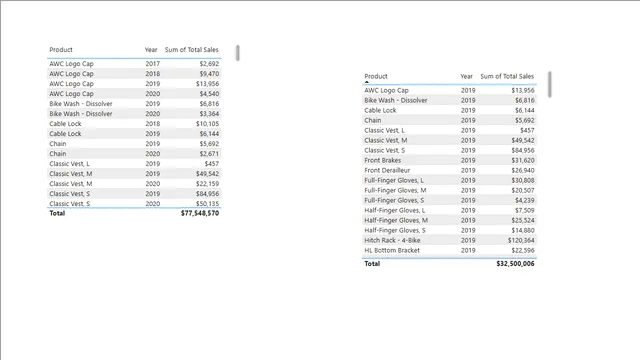This screenshot has height=360, width=640.
Task: Select the $9,470 sales value
Action: 209,74
